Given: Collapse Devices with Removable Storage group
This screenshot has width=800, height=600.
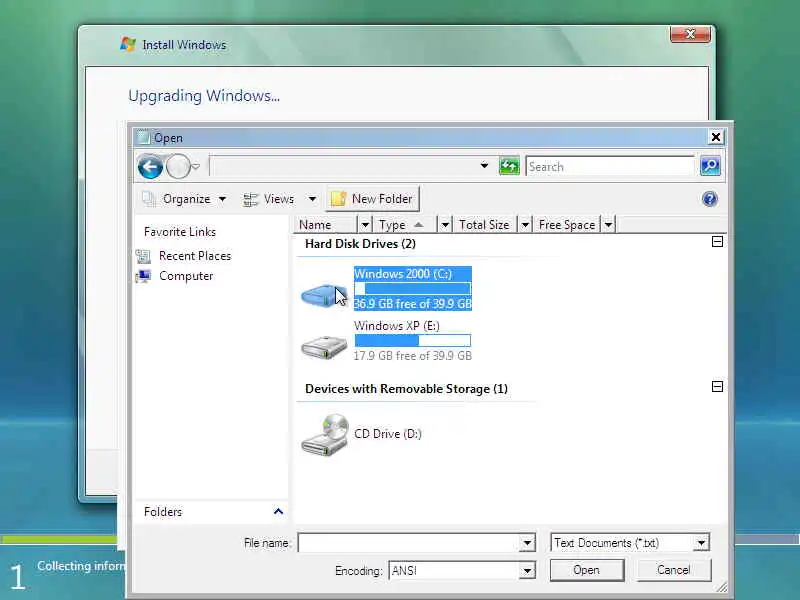Looking at the screenshot, I should tap(717, 387).
